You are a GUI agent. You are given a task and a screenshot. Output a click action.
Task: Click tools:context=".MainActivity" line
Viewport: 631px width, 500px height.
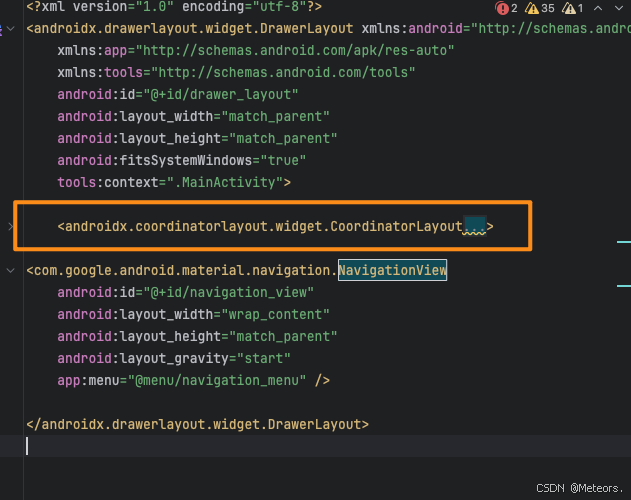tap(174, 183)
